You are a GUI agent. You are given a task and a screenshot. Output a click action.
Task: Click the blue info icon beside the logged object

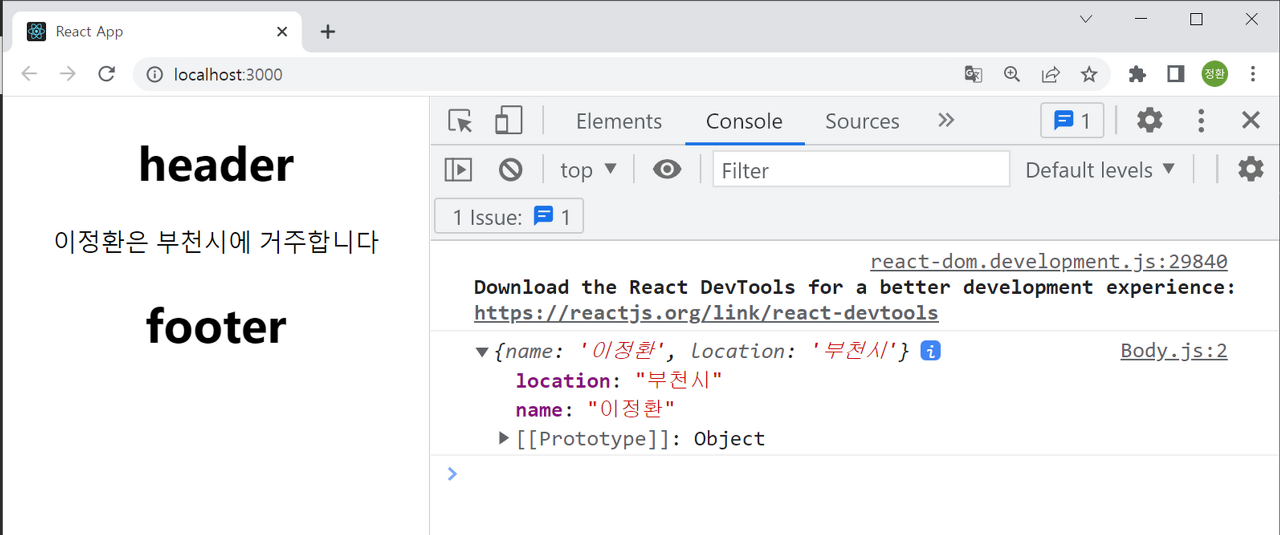(x=930, y=351)
